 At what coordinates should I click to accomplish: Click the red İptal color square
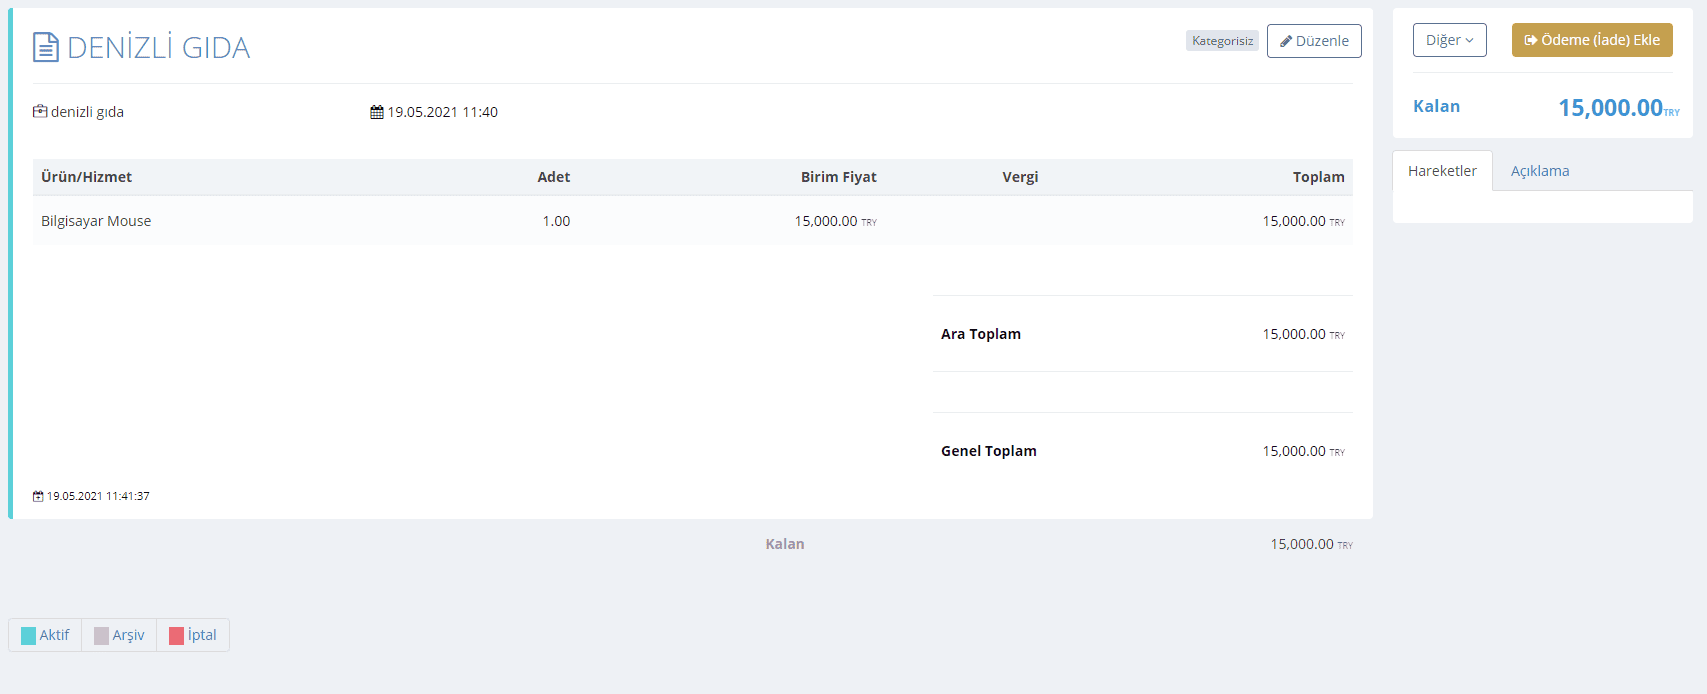pyautogui.click(x=176, y=636)
